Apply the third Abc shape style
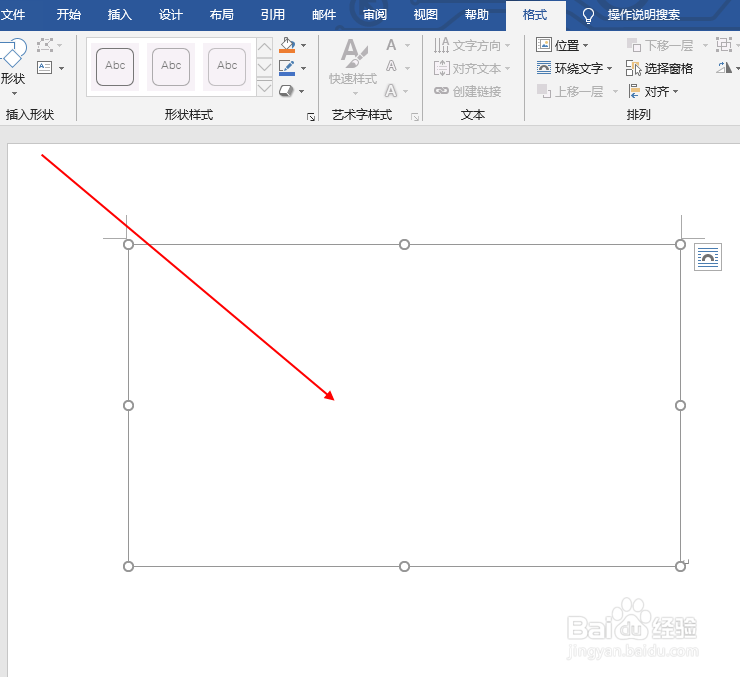740x677 pixels. pos(227,67)
